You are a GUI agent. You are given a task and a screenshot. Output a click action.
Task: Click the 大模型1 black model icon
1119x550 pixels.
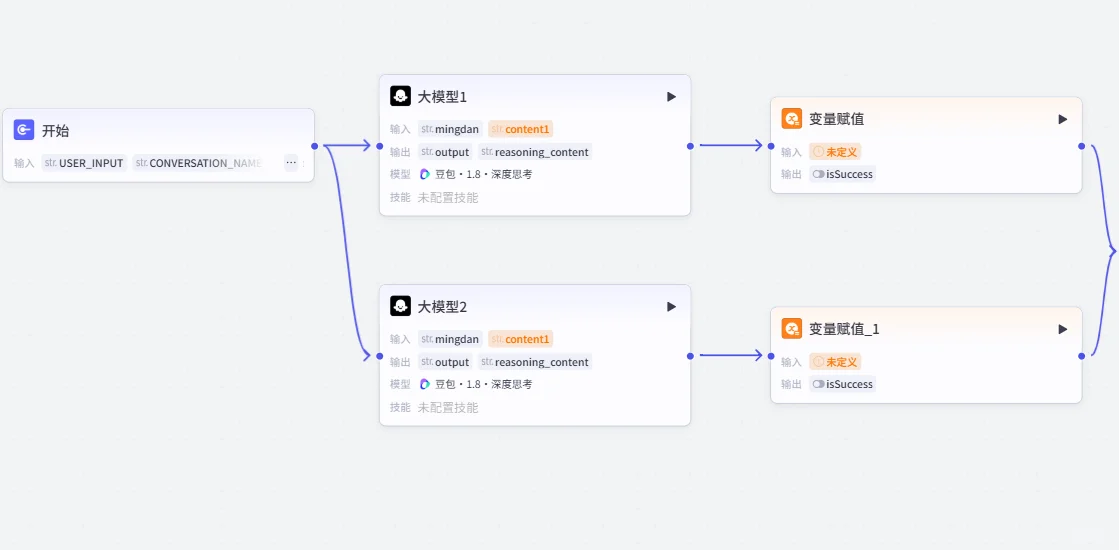[x=400, y=96]
